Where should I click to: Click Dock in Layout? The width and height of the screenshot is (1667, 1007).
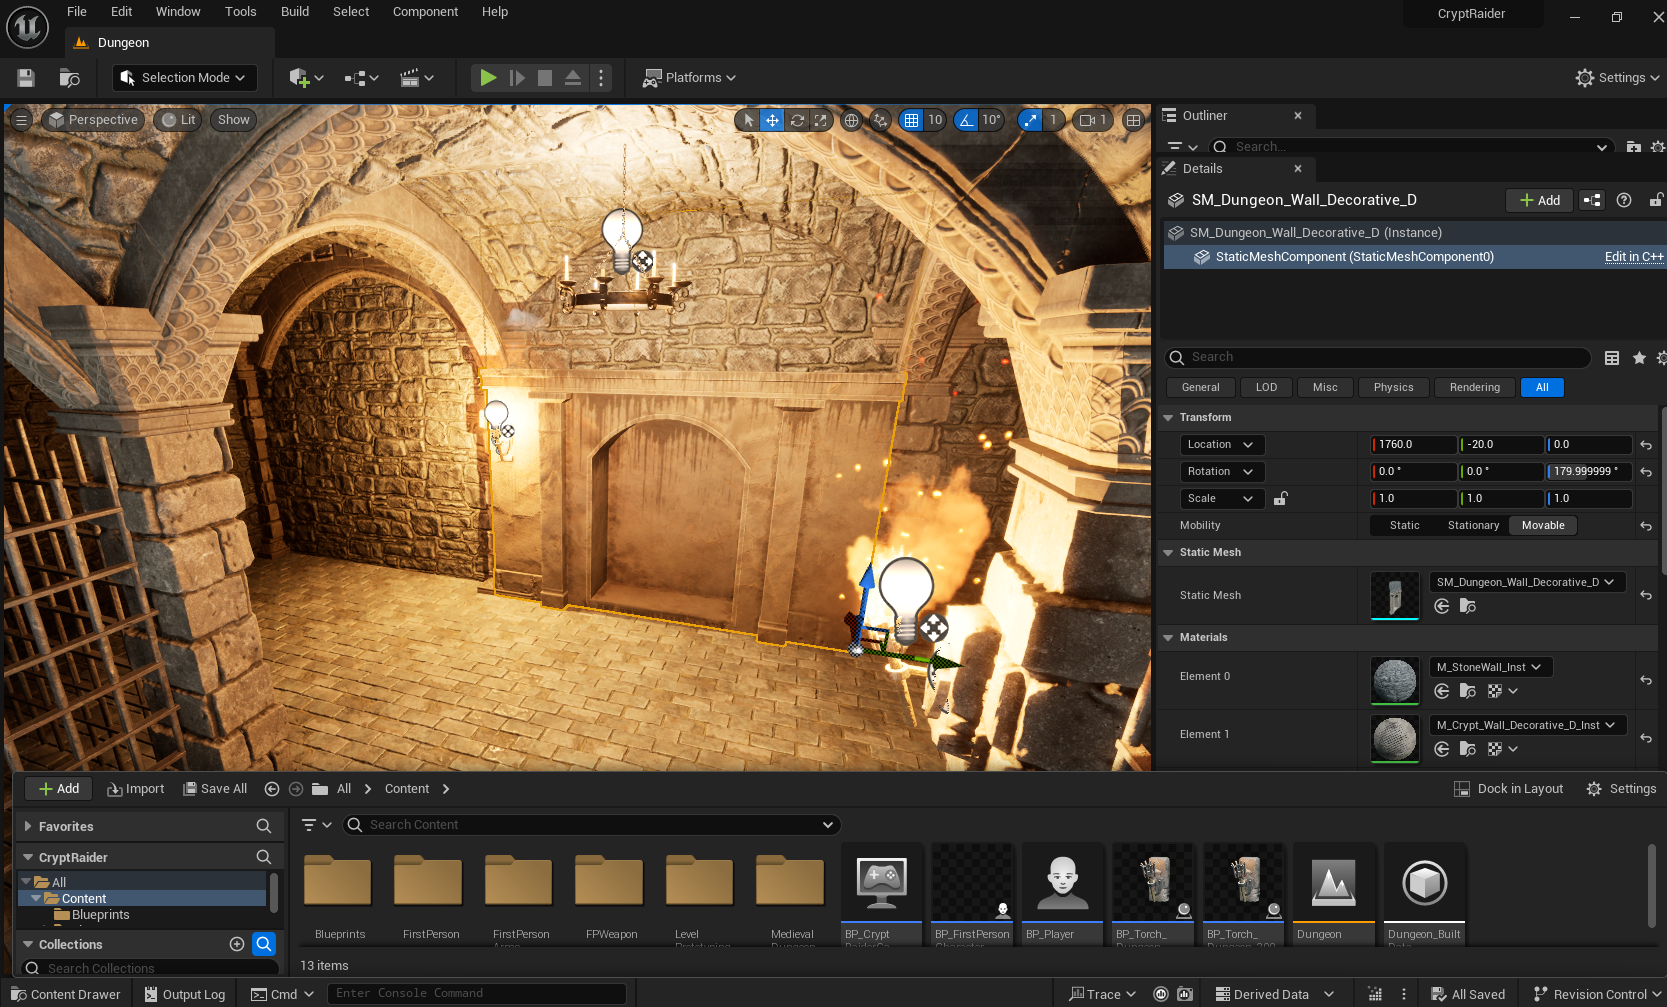point(1509,789)
